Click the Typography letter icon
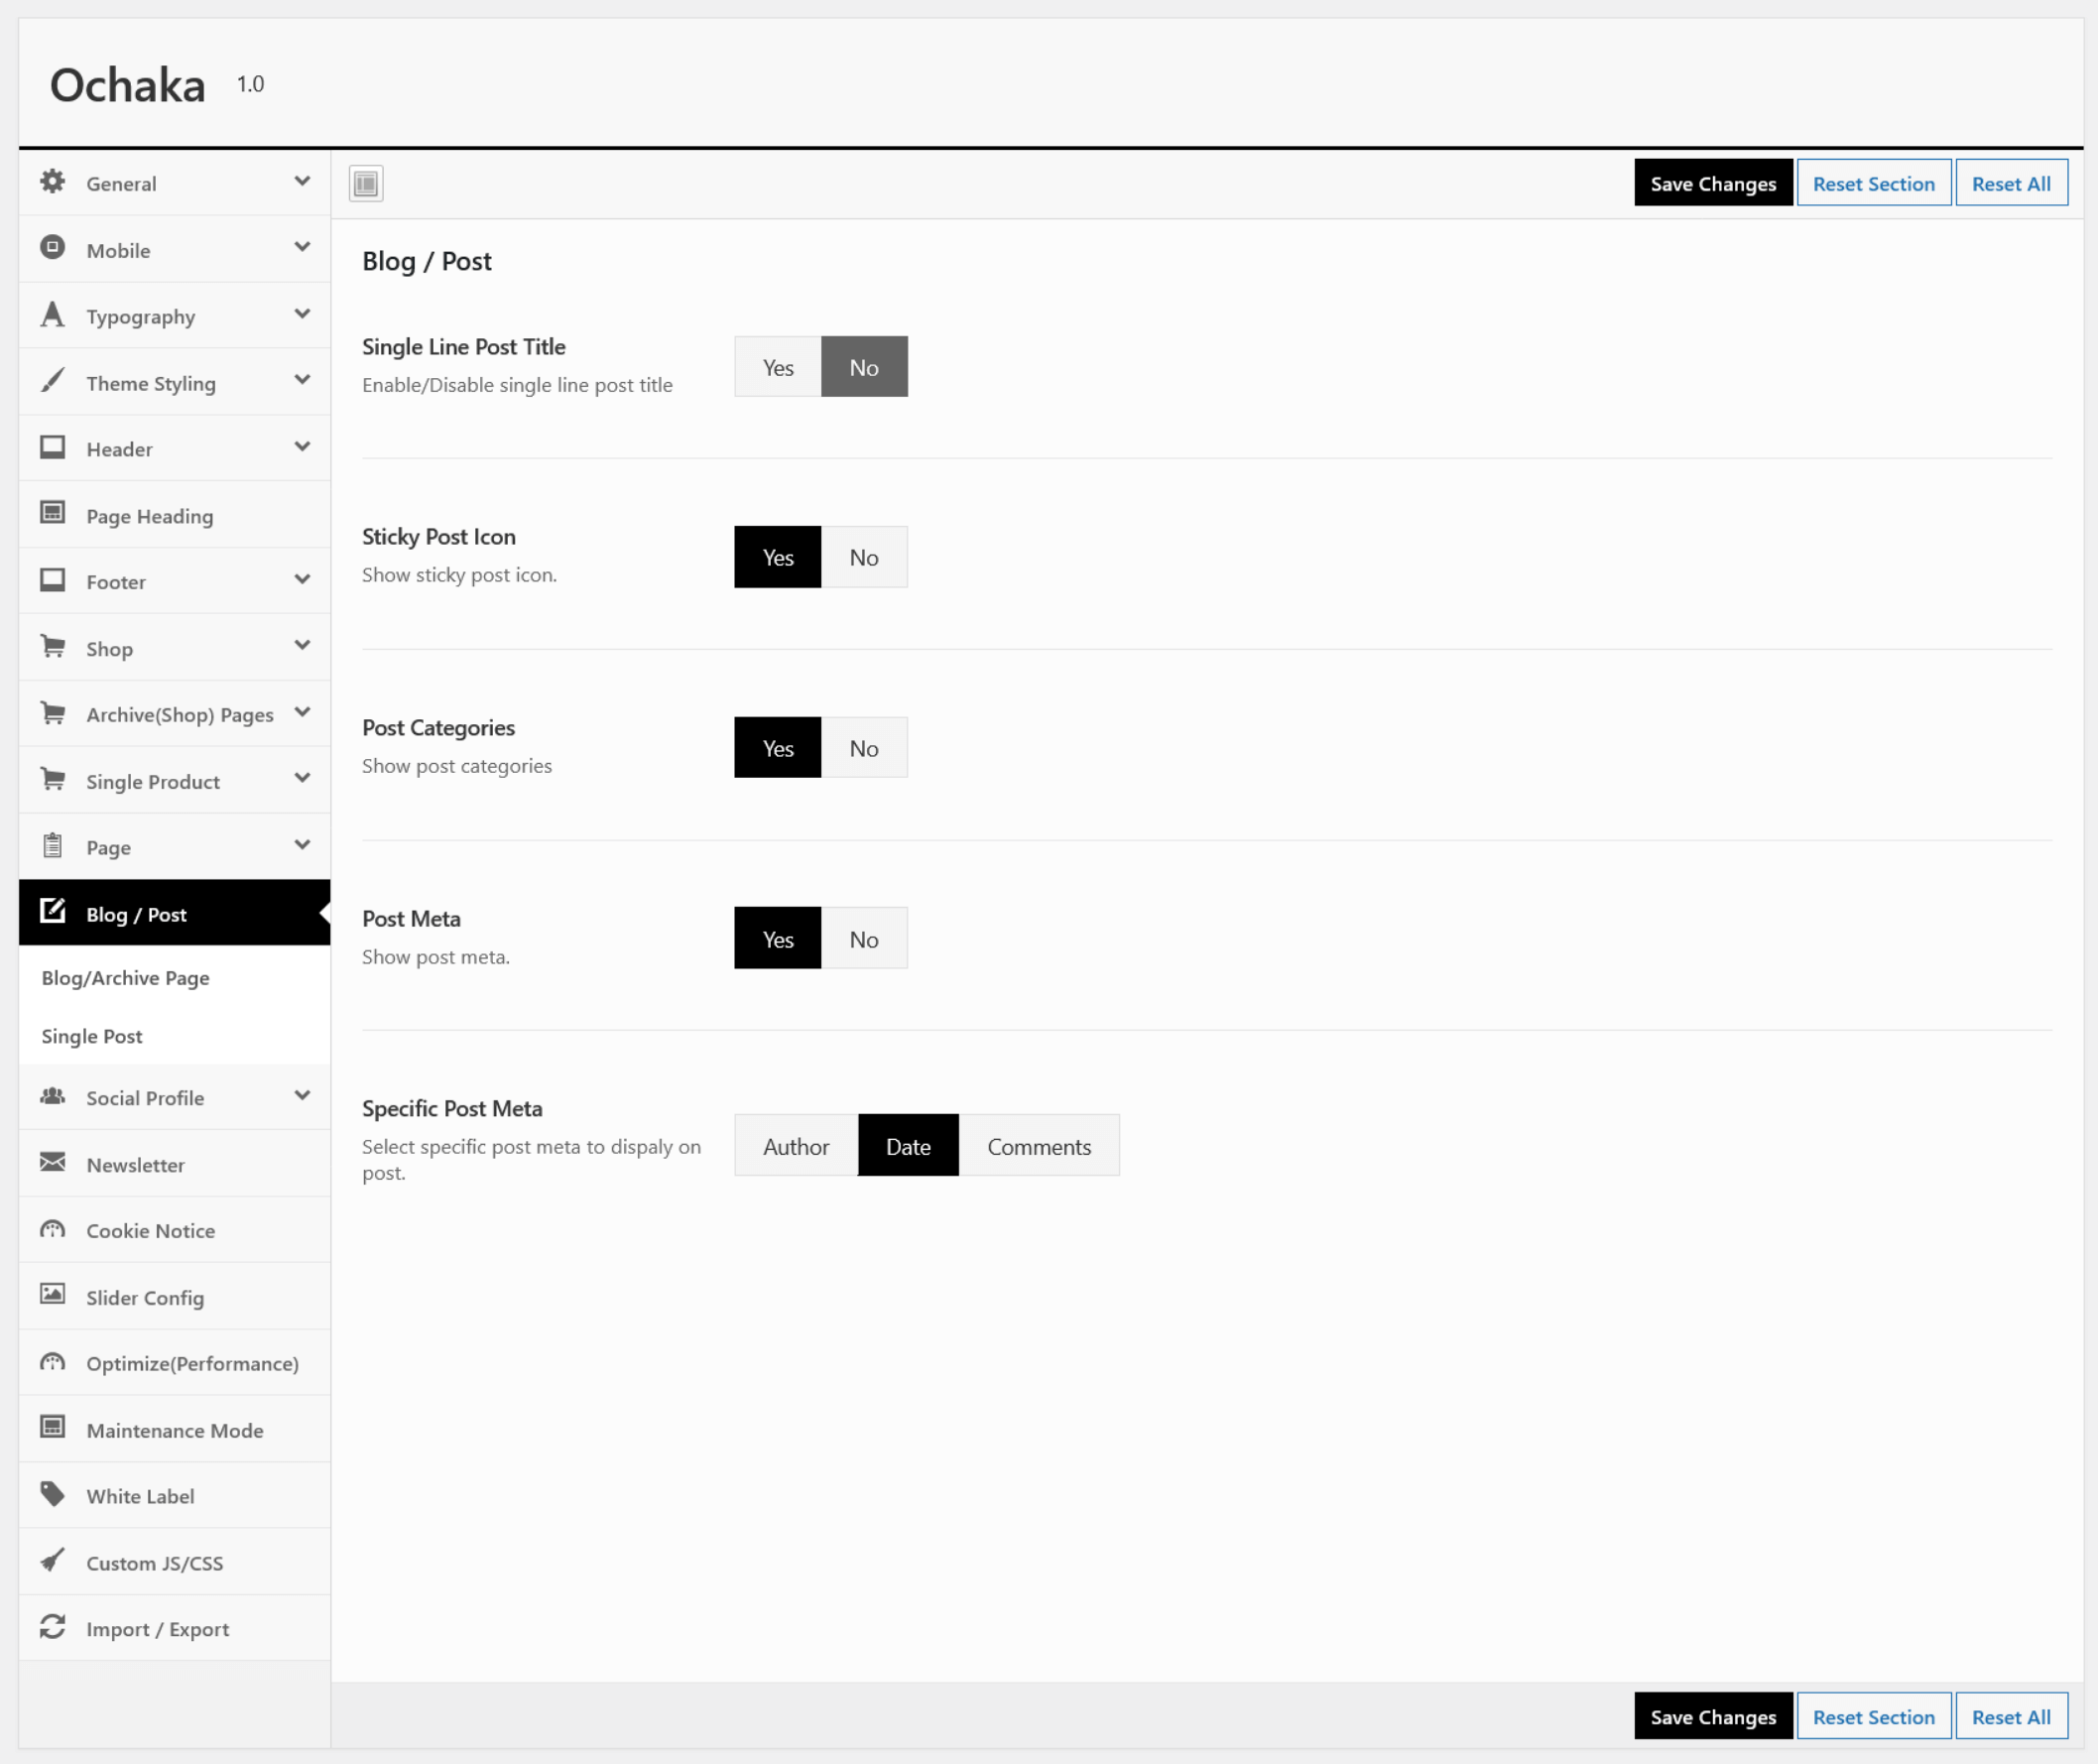The image size is (2098, 1764). [53, 315]
